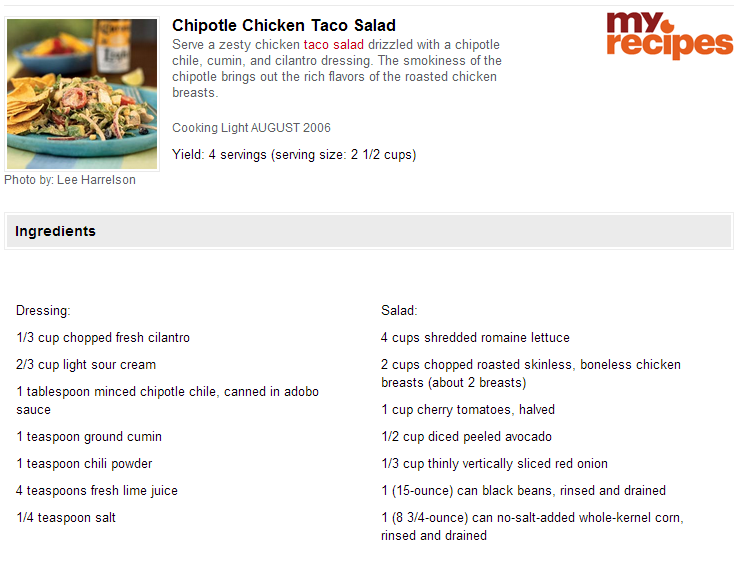752x570 pixels.
Task: Click '4 teaspoons fresh lime juice' ingredient
Action: [97, 491]
